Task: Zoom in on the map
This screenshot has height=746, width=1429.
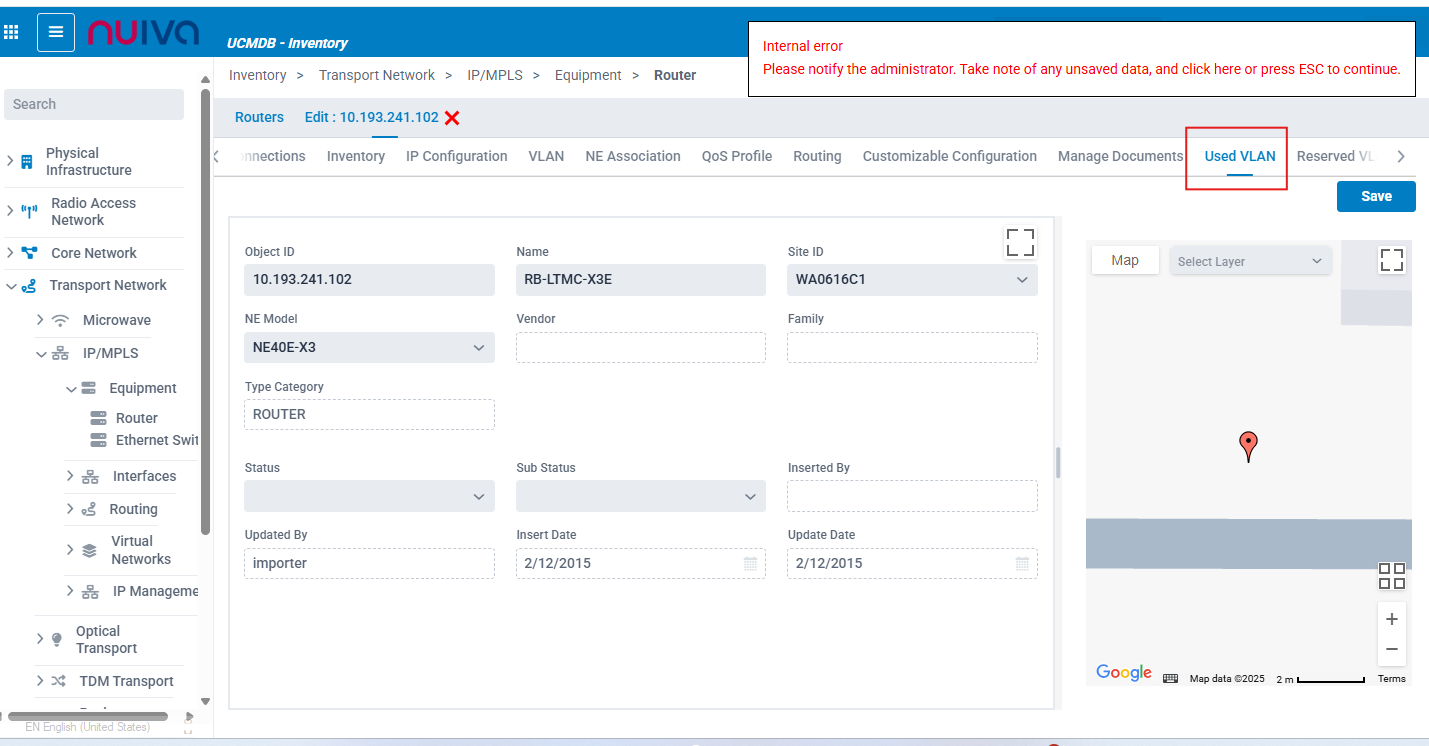Action: click(x=1391, y=619)
